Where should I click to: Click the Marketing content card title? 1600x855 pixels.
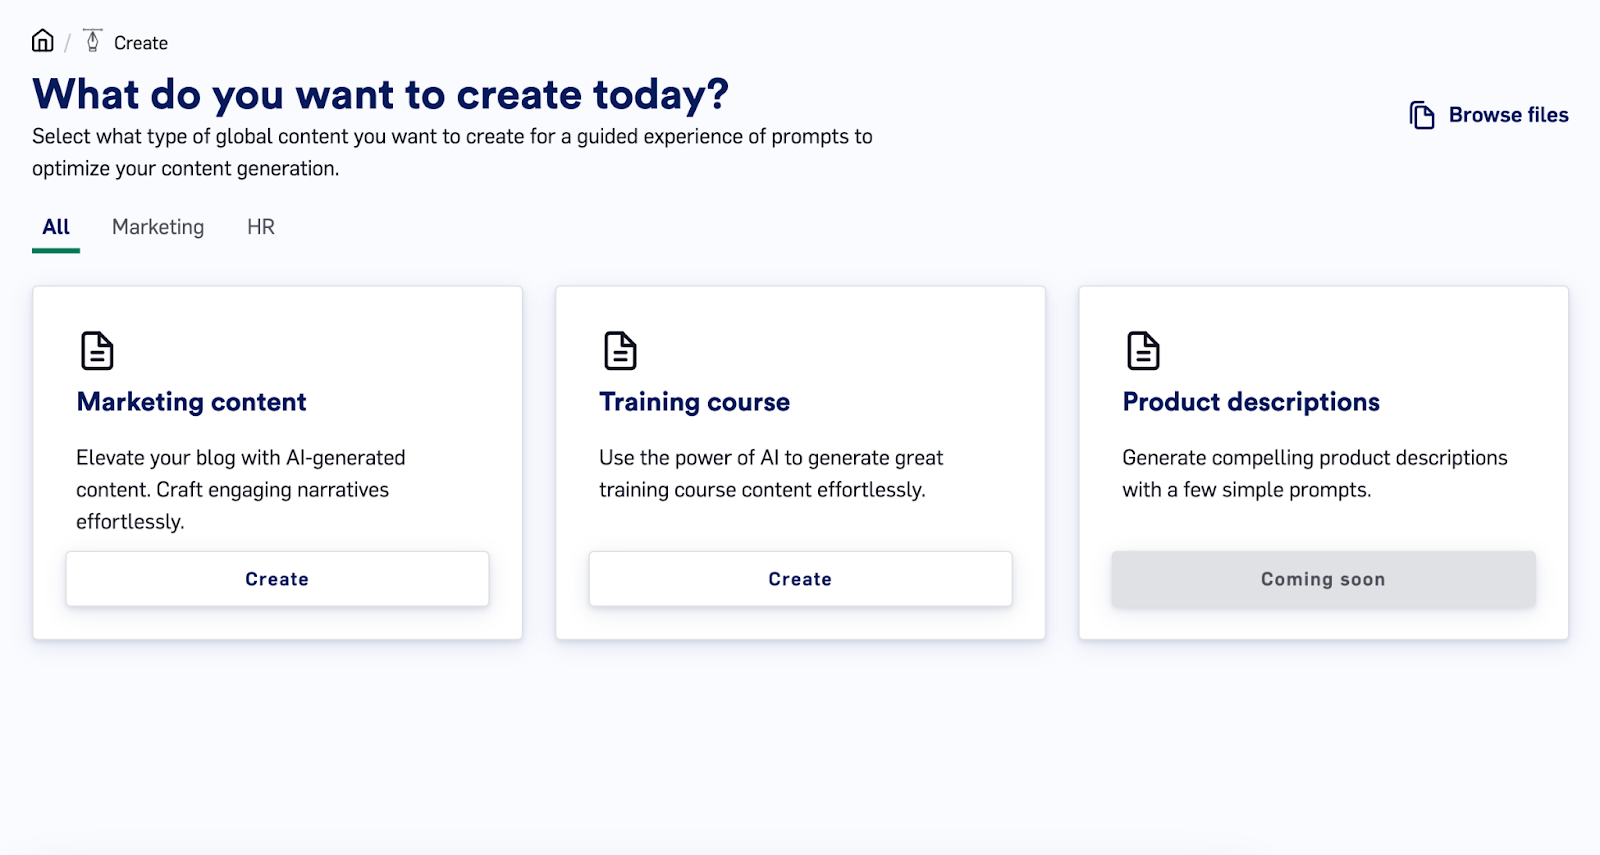[x=192, y=402]
